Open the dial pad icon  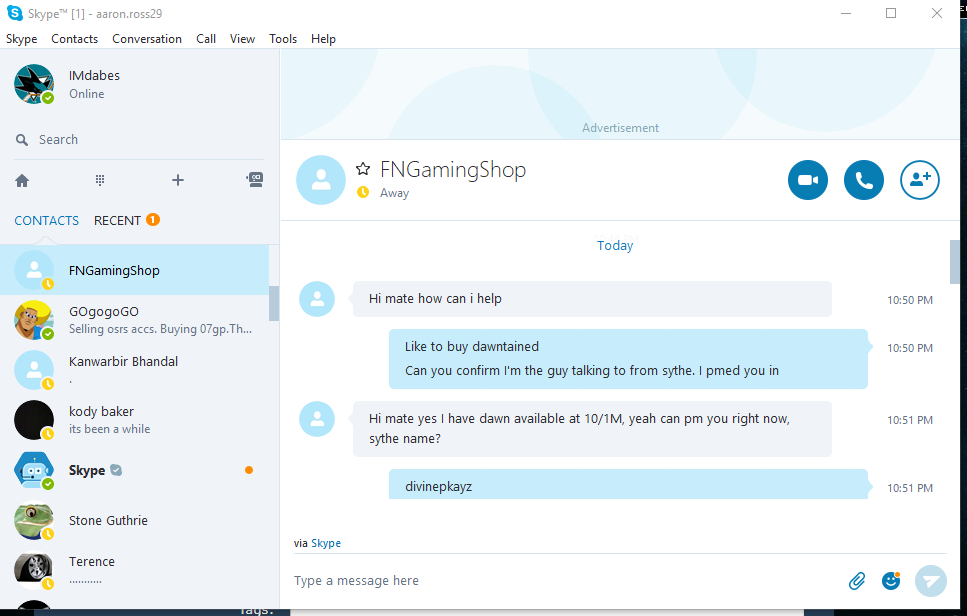pos(100,180)
